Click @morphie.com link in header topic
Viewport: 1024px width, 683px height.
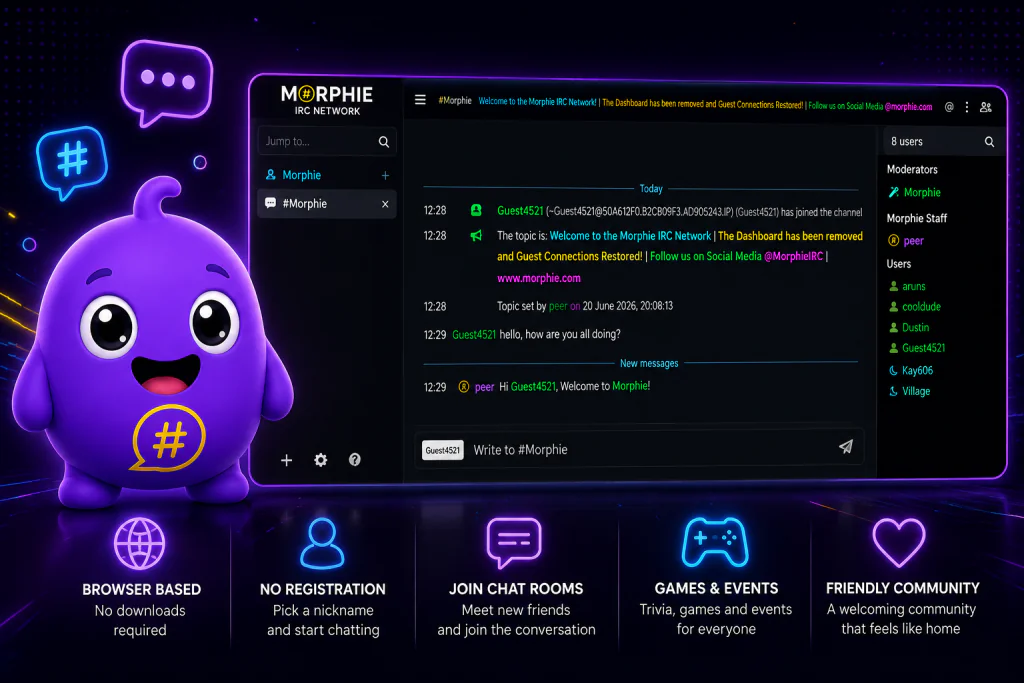click(908, 106)
